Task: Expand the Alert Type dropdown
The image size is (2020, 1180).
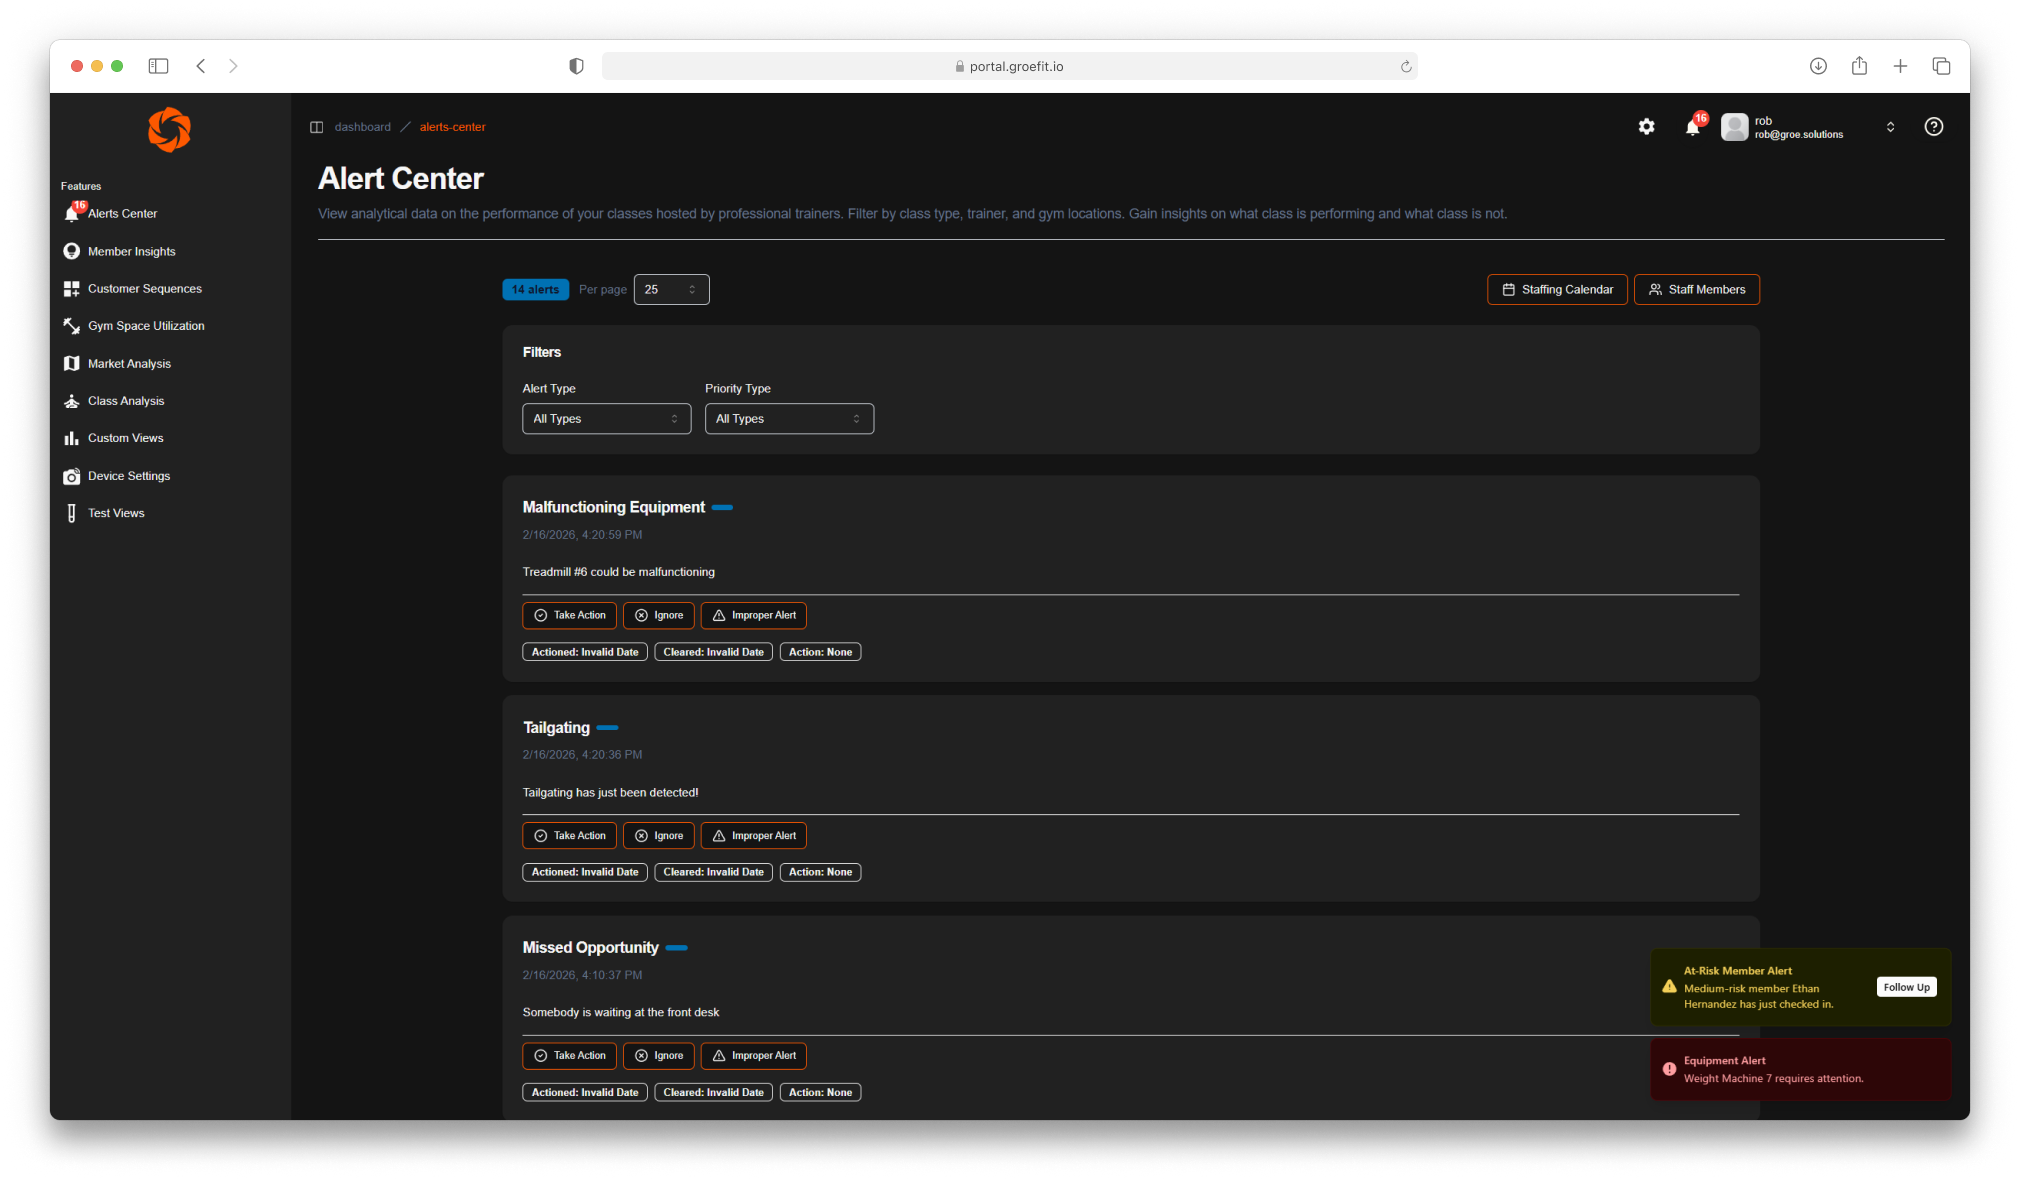Action: [606, 419]
